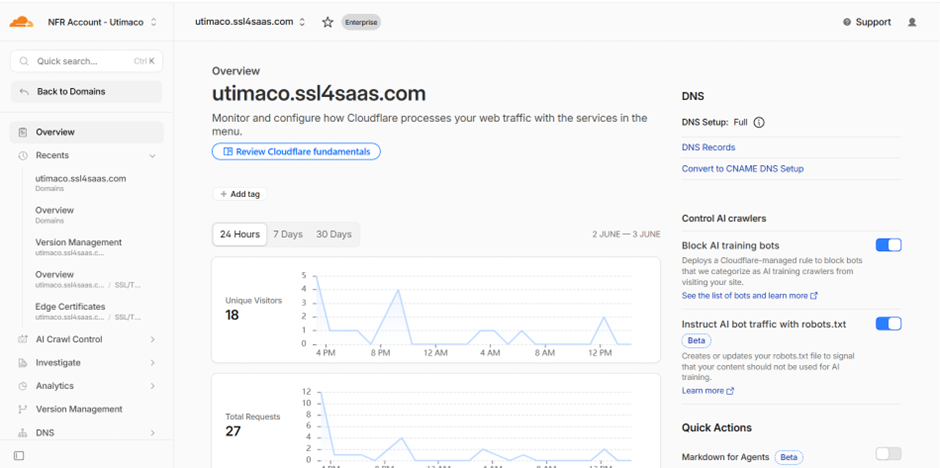Expand AI Crawl Control submenu chevron
Image resolution: width=940 pixels, height=468 pixels.
(152, 339)
